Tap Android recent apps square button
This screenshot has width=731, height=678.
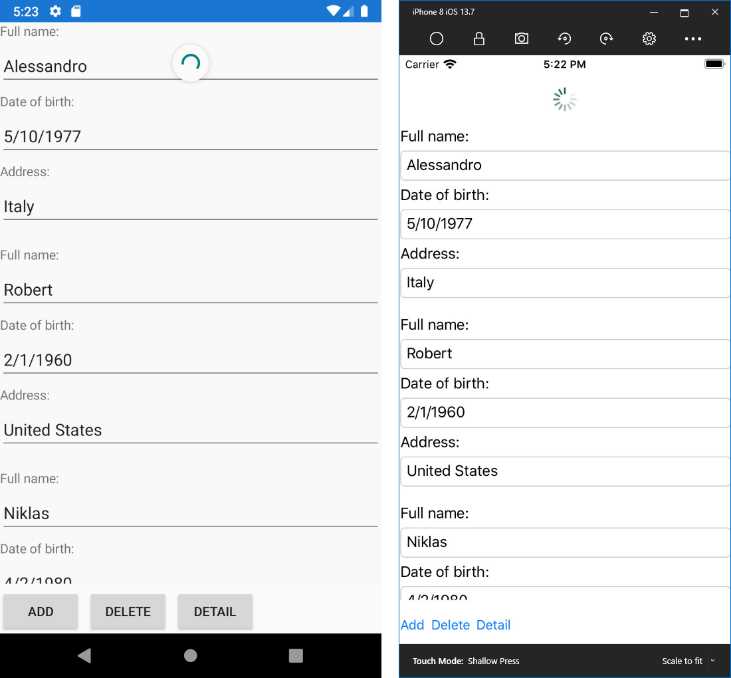tap(296, 656)
